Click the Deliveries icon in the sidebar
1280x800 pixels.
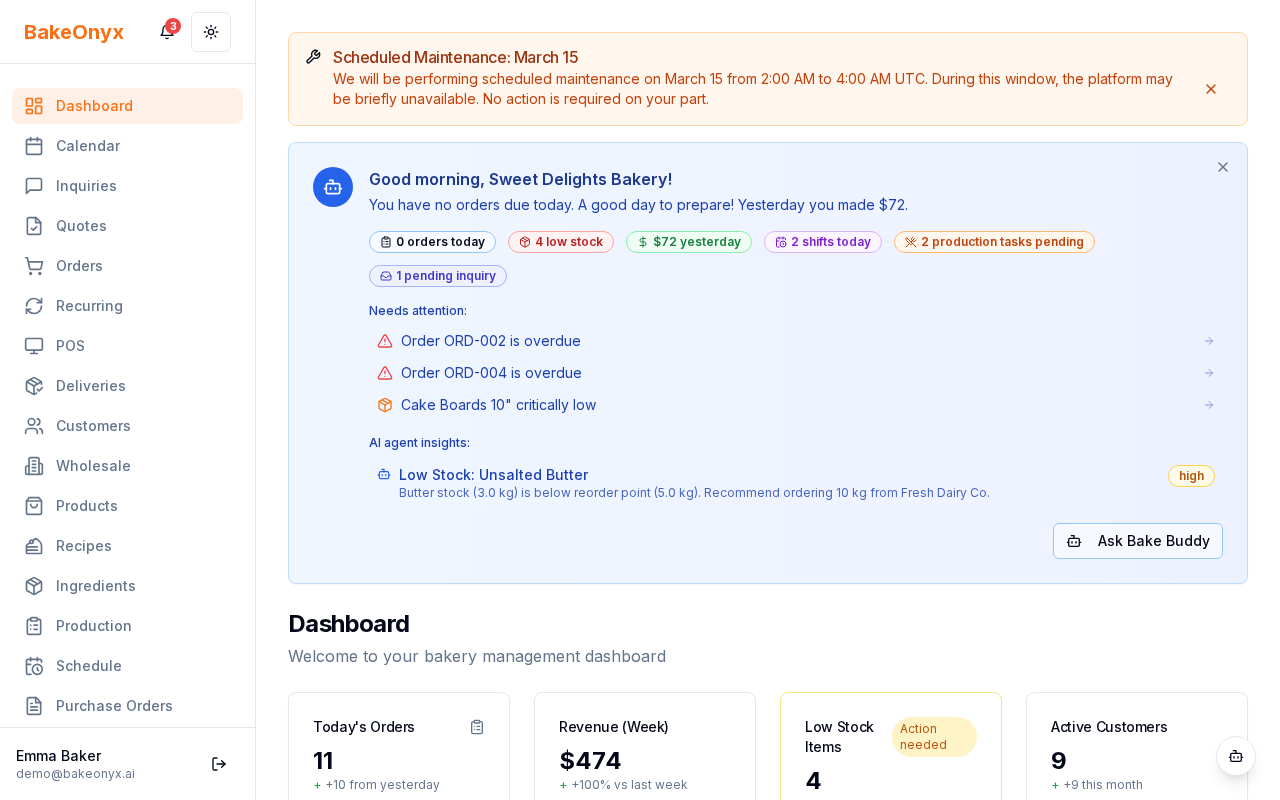pos(34,386)
